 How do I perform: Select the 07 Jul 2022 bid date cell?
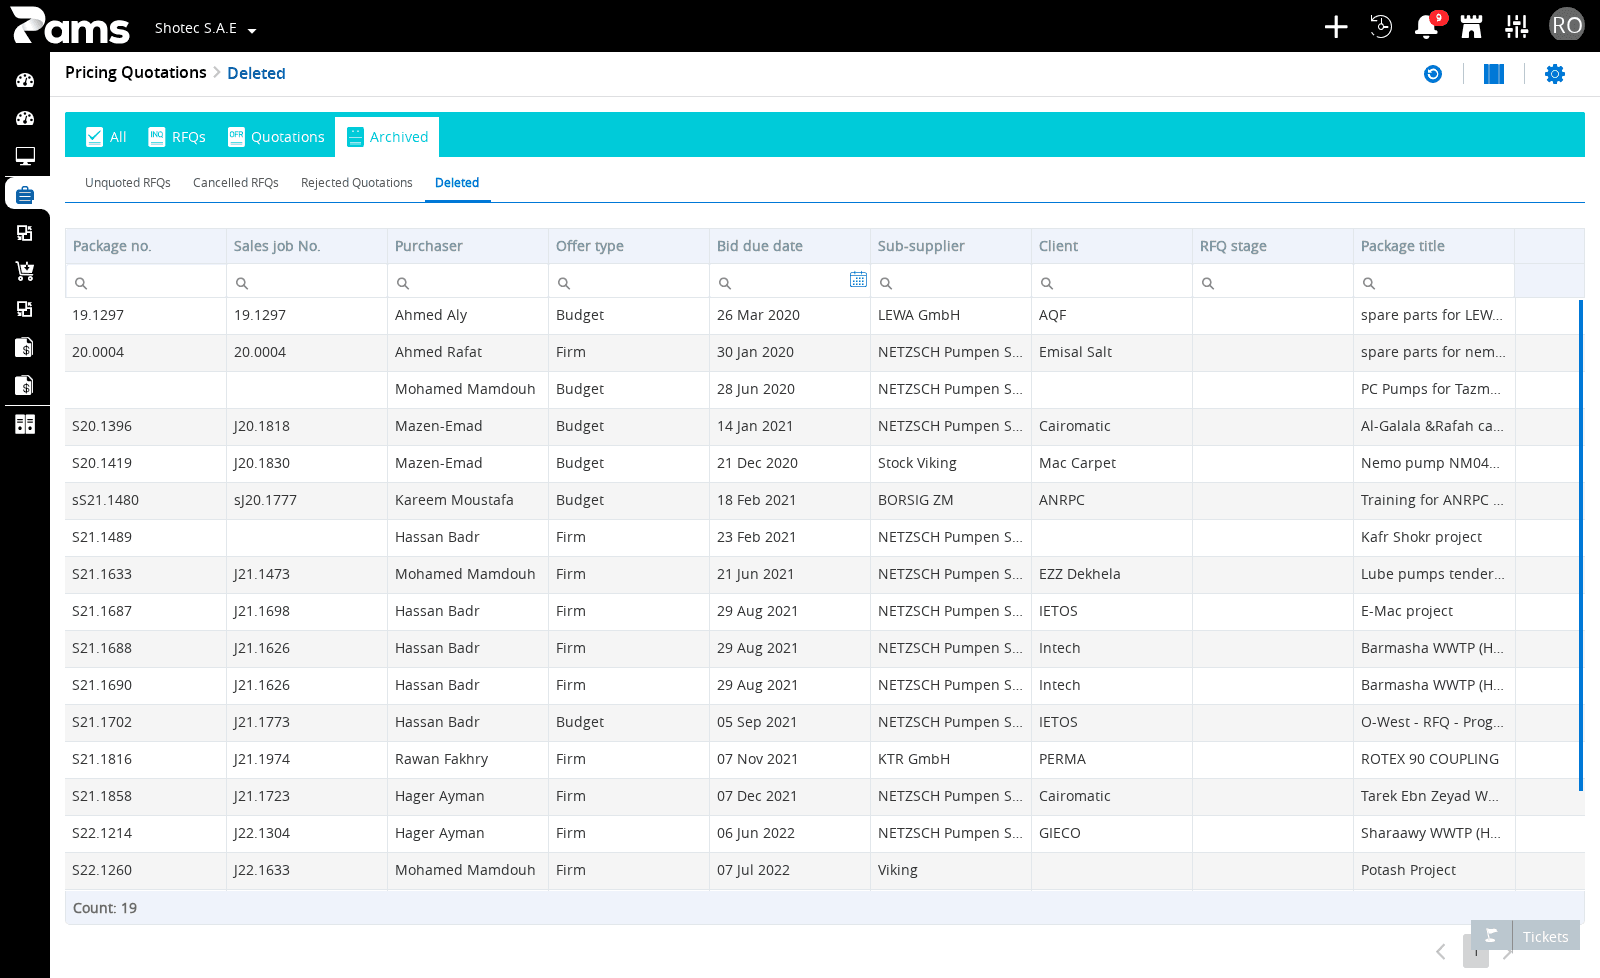pyautogui.click(x=790, y=870)
